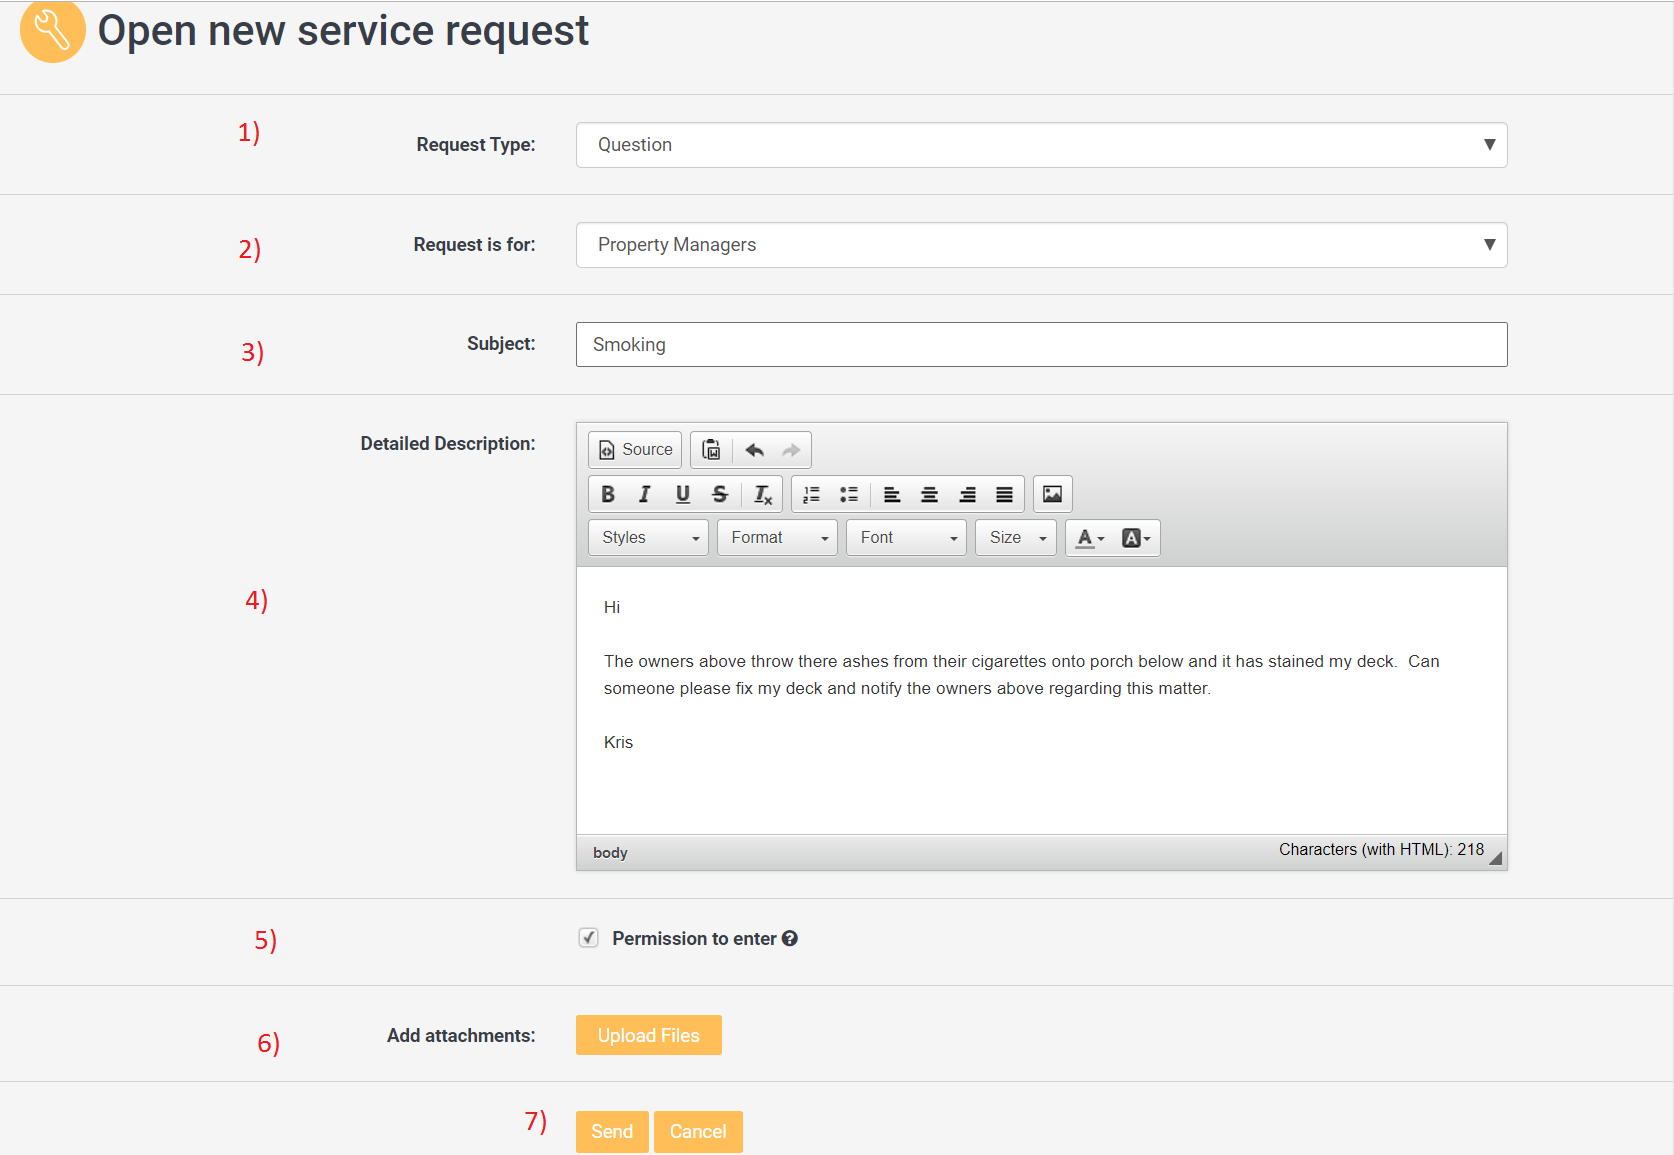Apply italic formatting to text
This screenshot has width=1674, height=1155.
(x=645, y=494)
